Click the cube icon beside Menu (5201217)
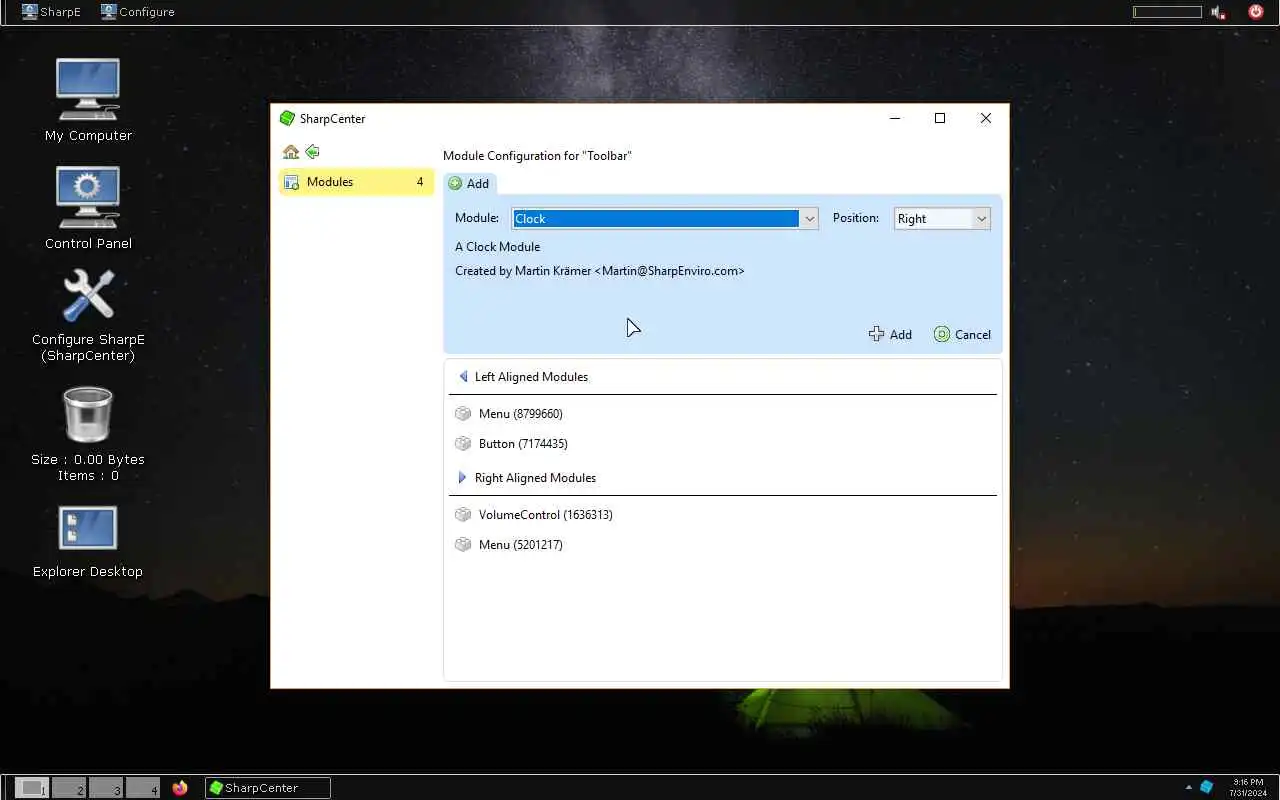The width and height of the screenshot is (1280, 800). pos(463,545)
